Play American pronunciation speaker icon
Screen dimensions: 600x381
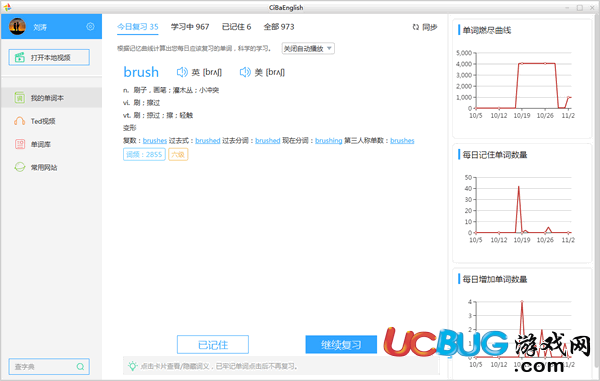tap(245, 72)
